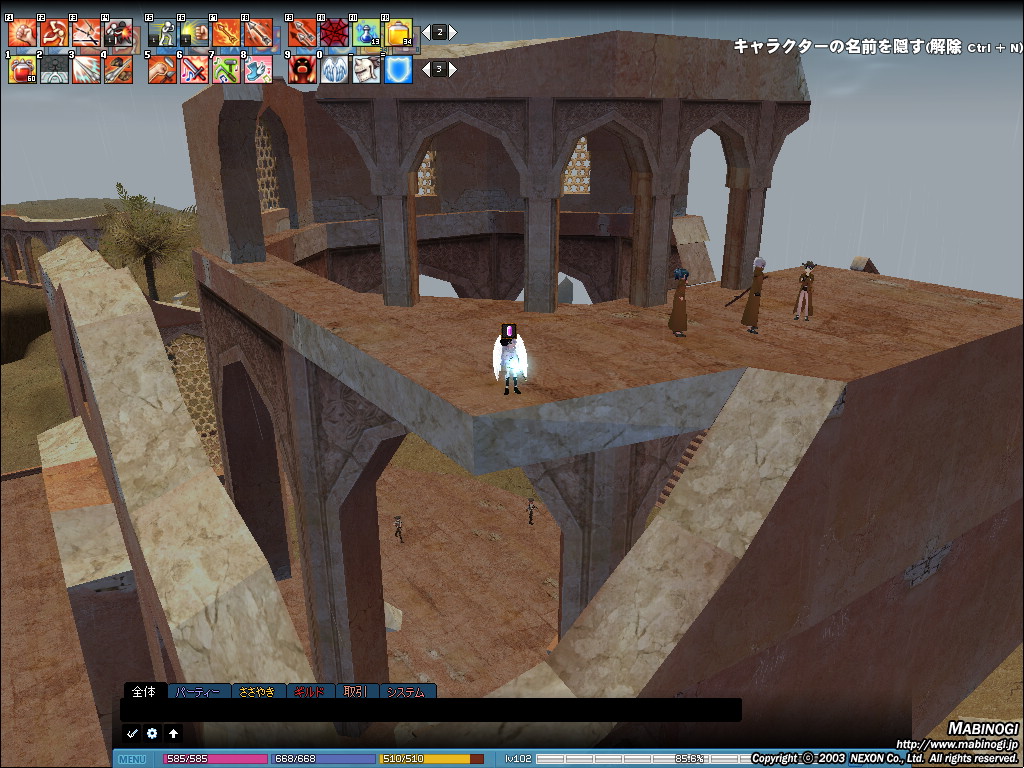1024x768 pixels.
Task: Click the crossed swords music skill icon
Action: coord(194,68)
